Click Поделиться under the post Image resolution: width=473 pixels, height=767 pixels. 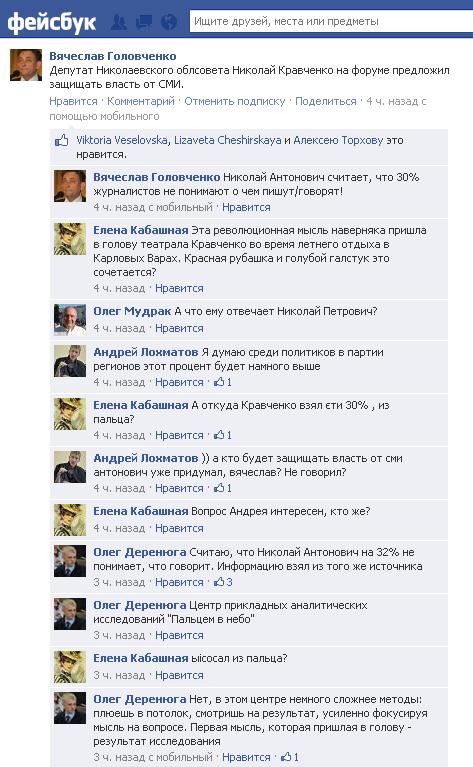pos(326,101)
